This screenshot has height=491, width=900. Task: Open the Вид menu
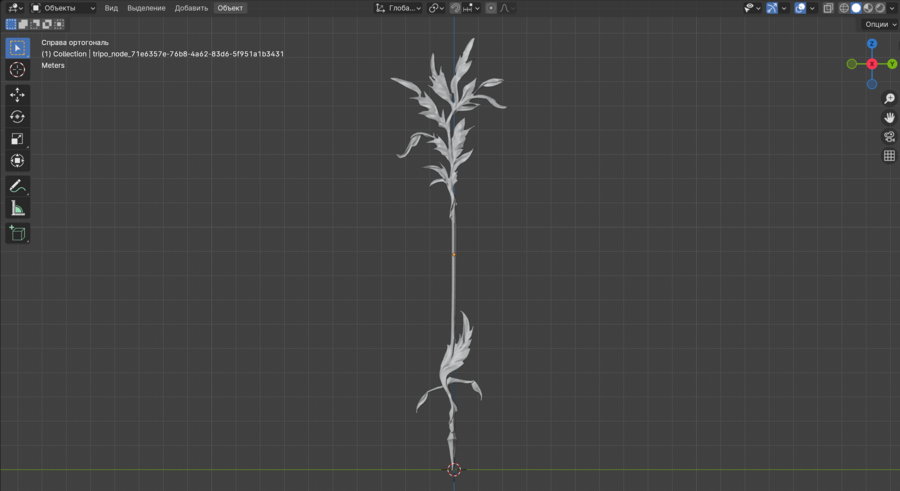pyautogui.click(x=111, y=8)
